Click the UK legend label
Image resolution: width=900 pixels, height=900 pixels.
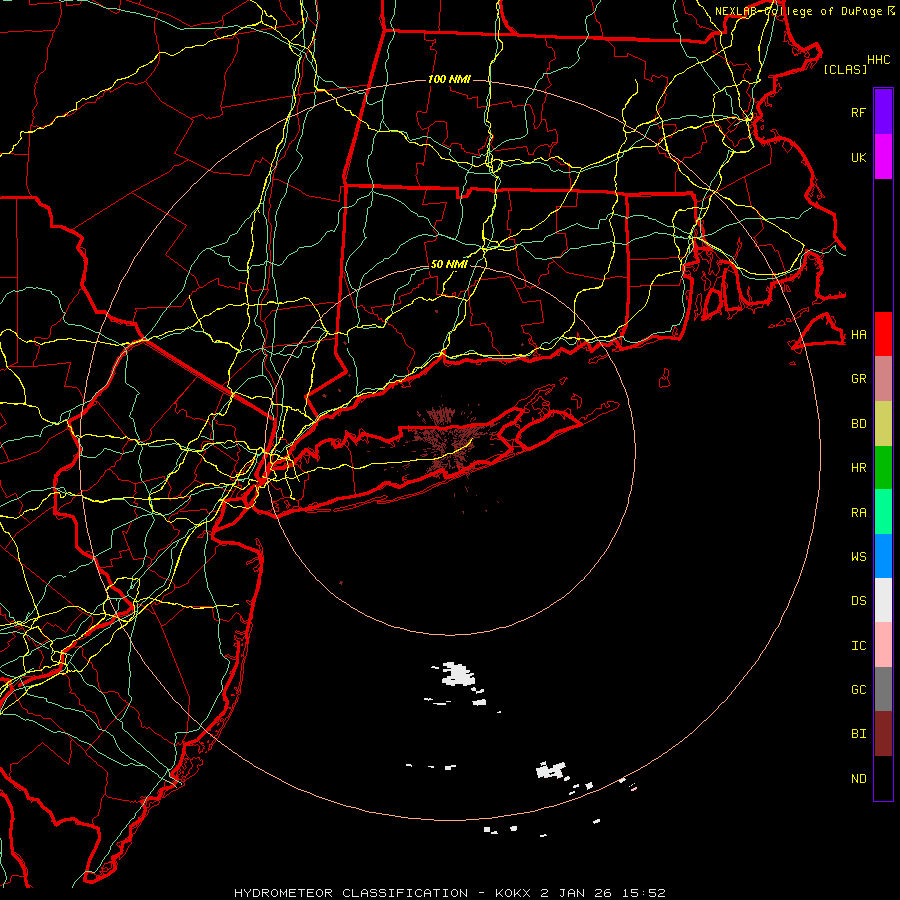point(858,157)
